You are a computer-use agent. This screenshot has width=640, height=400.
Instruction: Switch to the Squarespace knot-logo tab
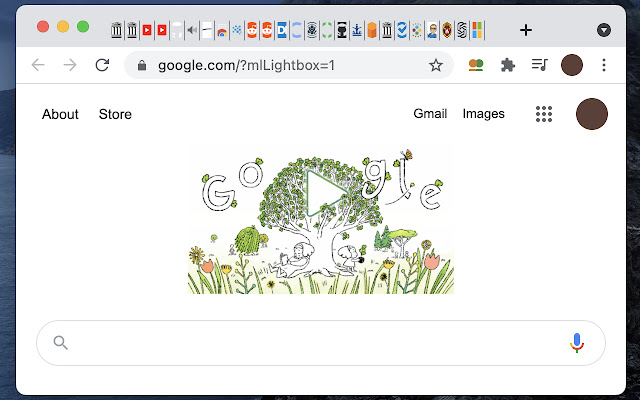point(462,30)
